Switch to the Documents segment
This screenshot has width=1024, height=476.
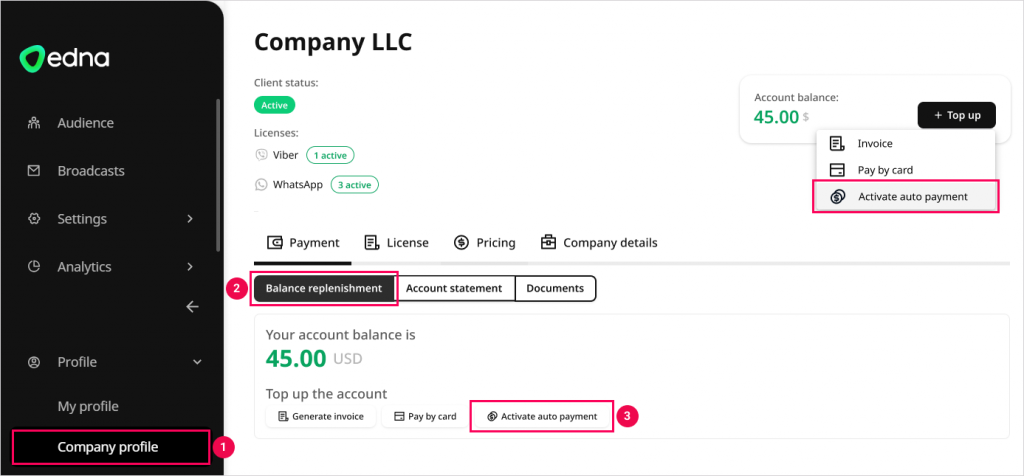click(x=555, y=288)
